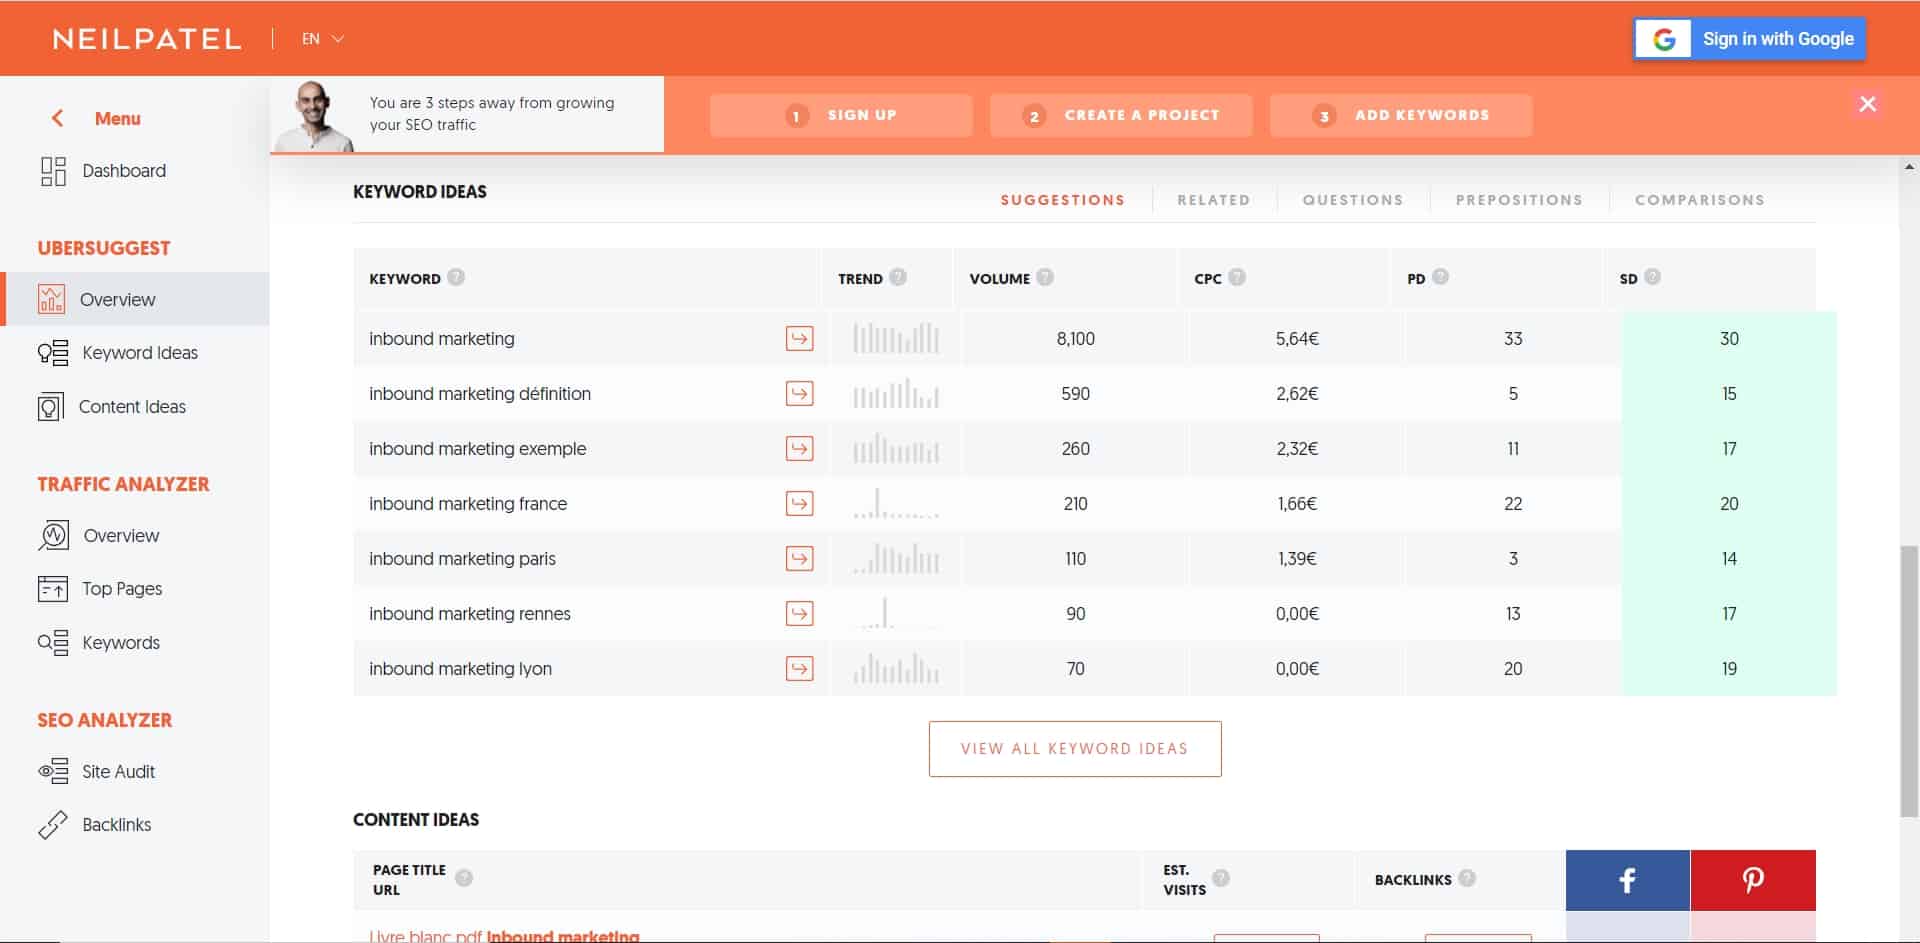
Task: Click the page vertical scrollbar thumb
Action: click(1909, 680)
